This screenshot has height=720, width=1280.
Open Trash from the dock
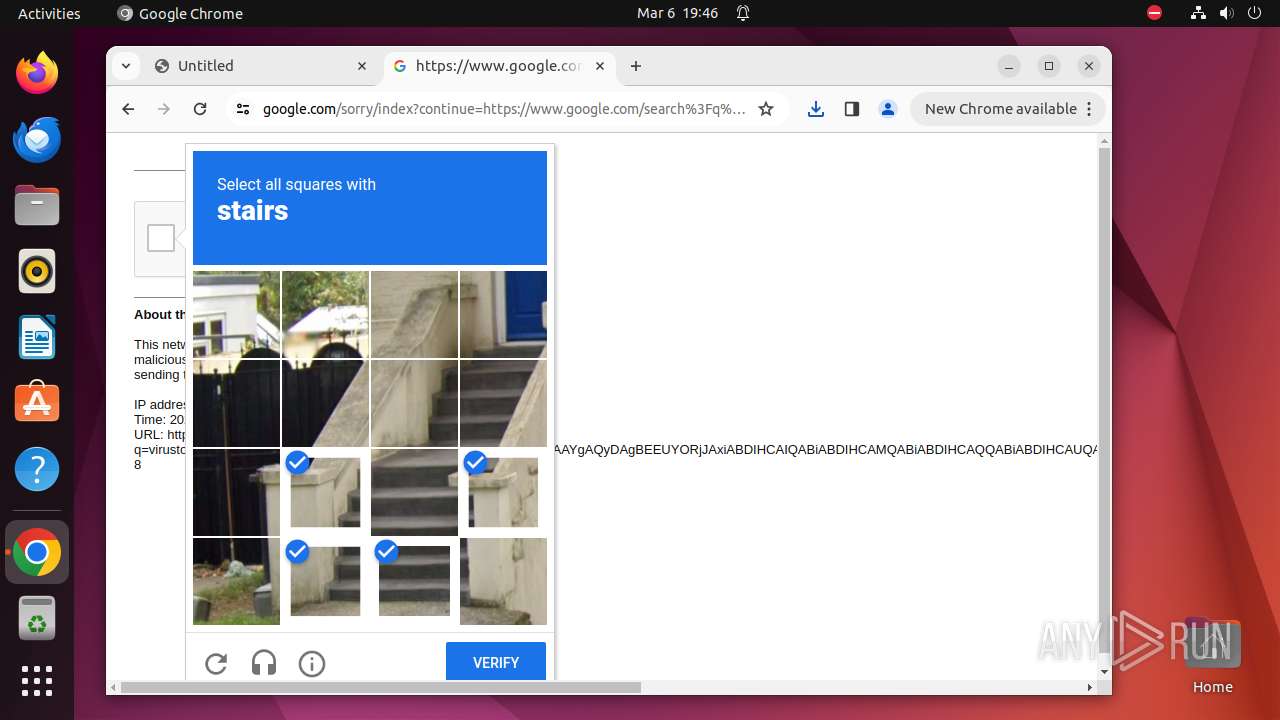(x=37, y=618)
